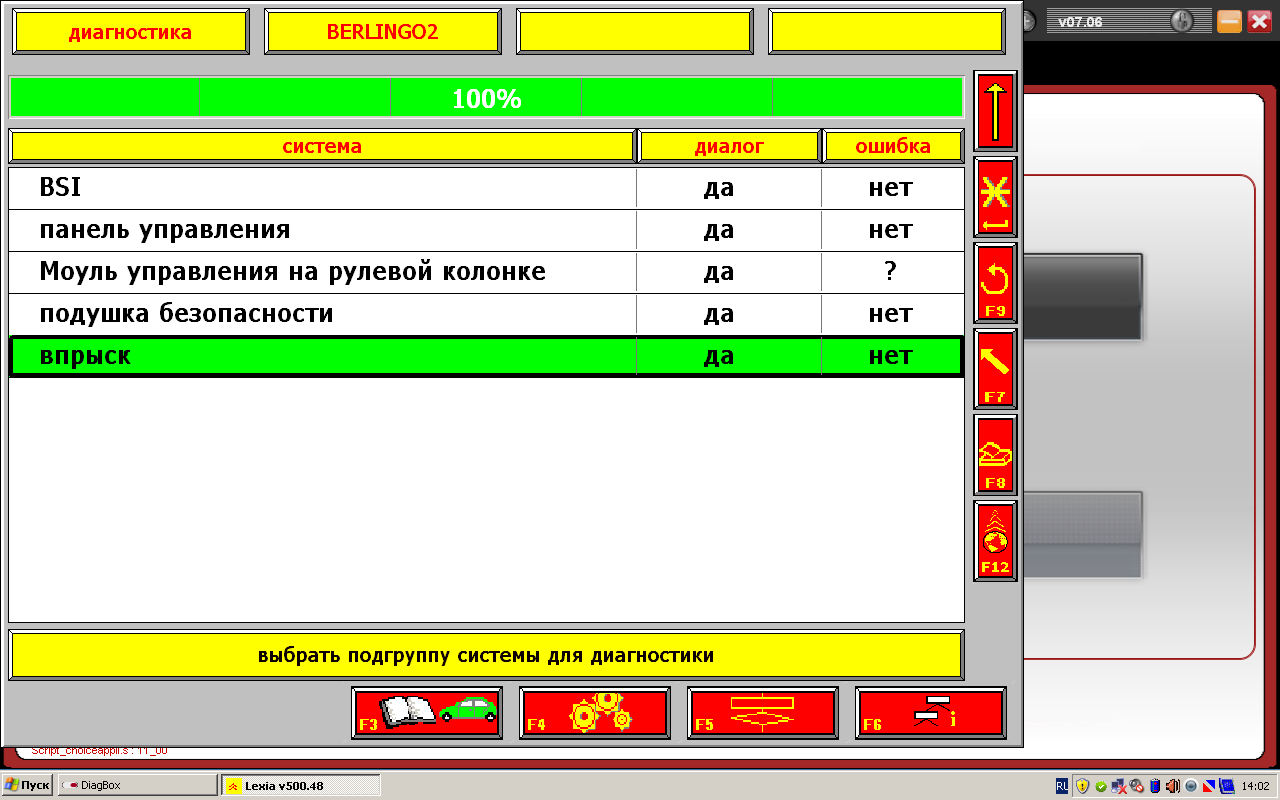Click the F9 return arrow button
Viewport: 1280px width, 800px height.
tap(995, 283)
